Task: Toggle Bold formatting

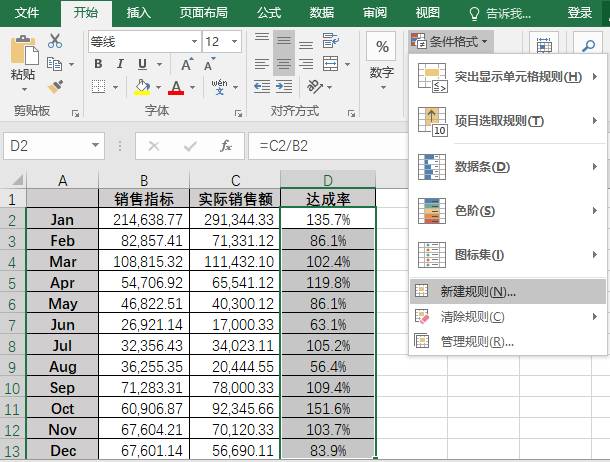Action: point(99,64)
